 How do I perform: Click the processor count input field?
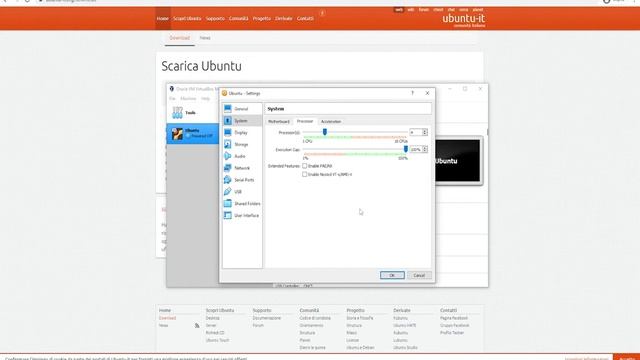click(x=416, y=132)
